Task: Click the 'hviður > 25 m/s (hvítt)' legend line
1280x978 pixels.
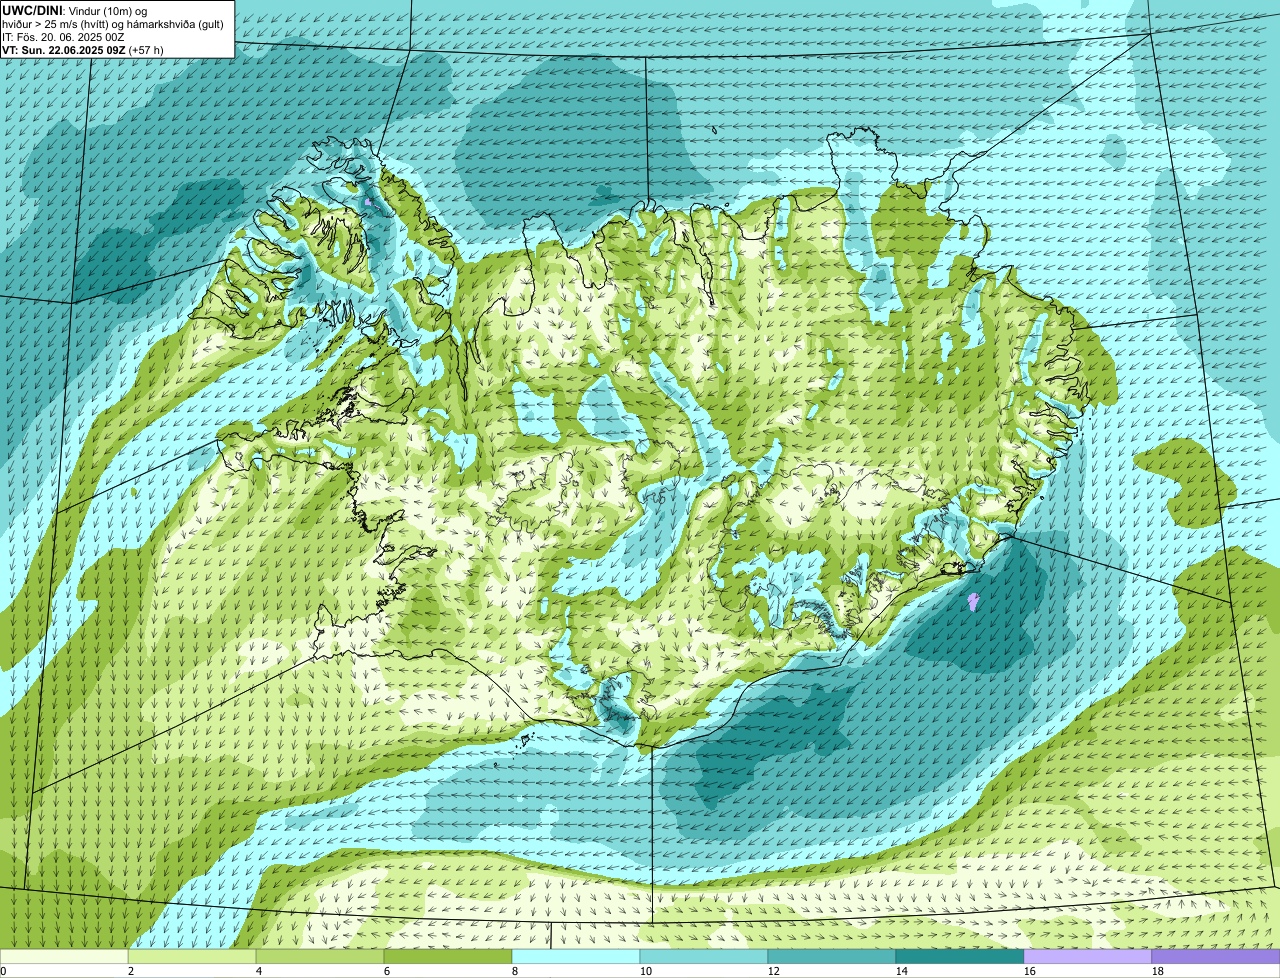Action: click(x=114, y=23)
